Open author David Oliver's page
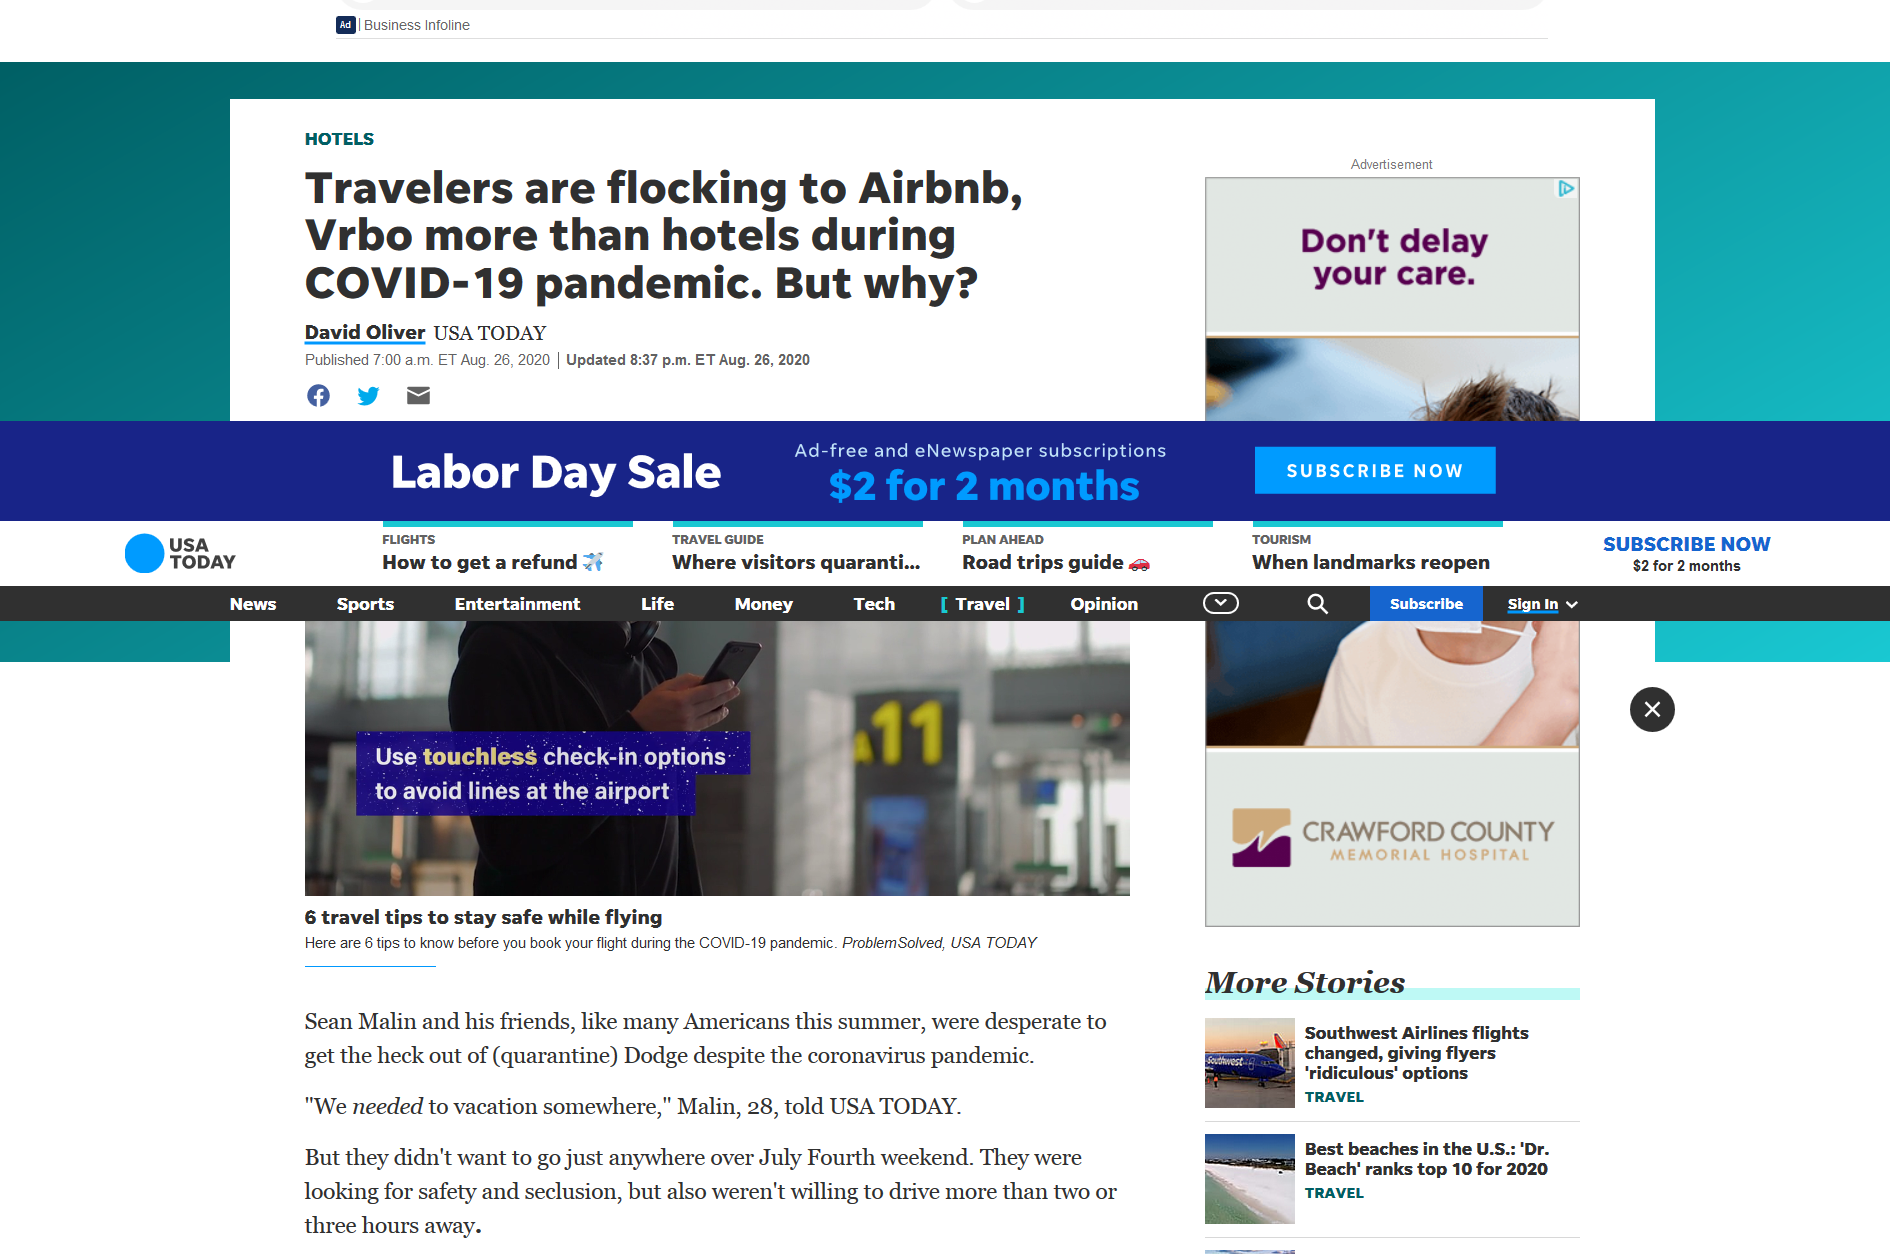This screenshot has width=1890, height=1254. [x=365, y=332]
